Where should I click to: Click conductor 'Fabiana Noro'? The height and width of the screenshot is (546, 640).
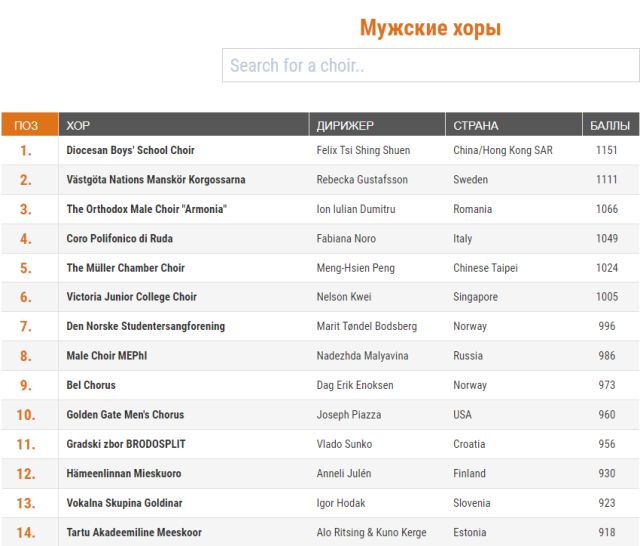pos(346,238)
